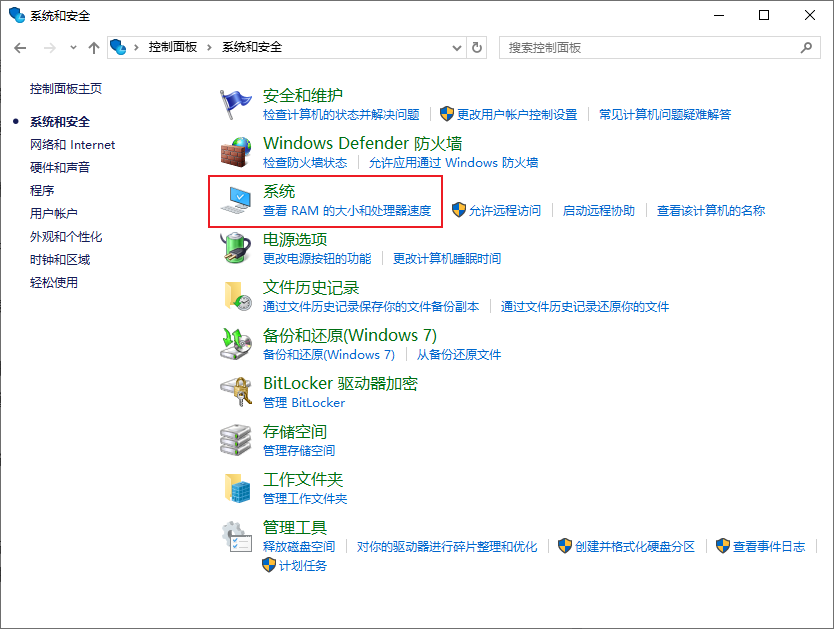Screen dimensions: 834x629
Task: Open 常见计算机问题疑难解答 link
Action: (665, 114)
